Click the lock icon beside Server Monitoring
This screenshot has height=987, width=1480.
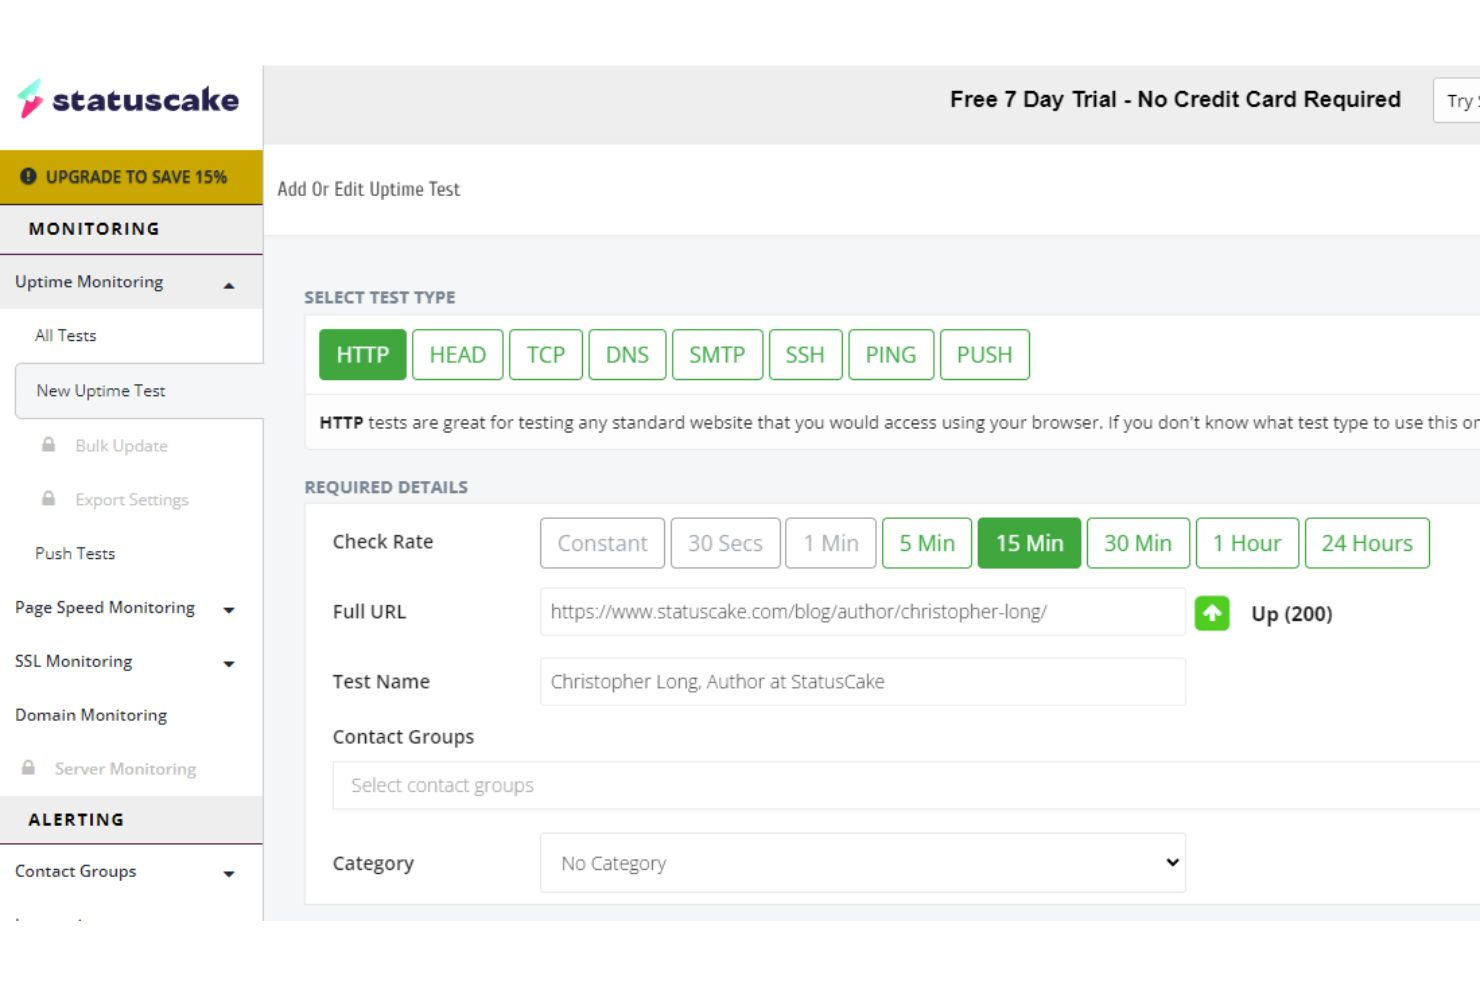(28, 767)
